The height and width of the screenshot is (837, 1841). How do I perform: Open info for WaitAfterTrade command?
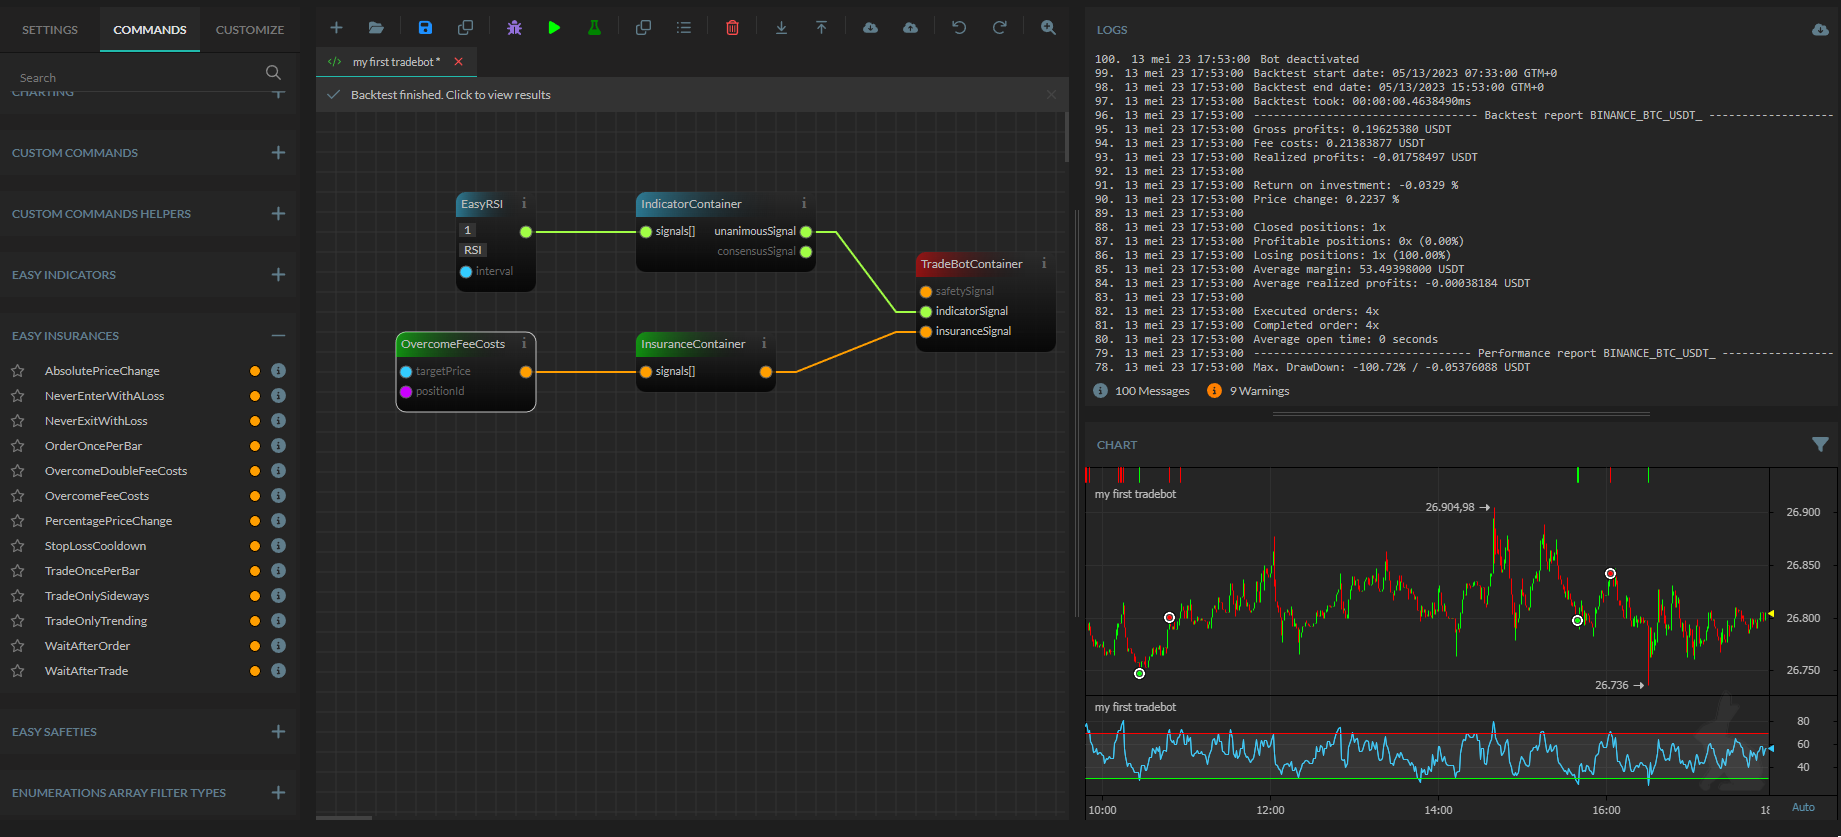click(x=278, y=671)
